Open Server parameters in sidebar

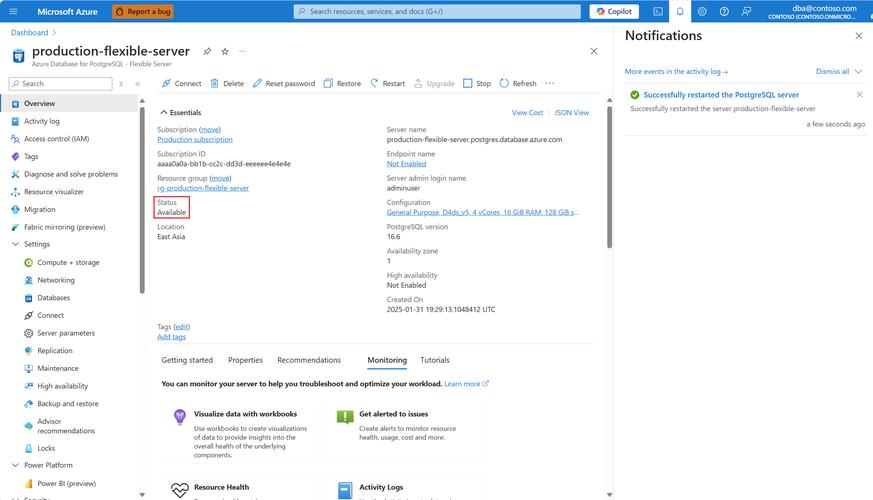coord(66,333)
